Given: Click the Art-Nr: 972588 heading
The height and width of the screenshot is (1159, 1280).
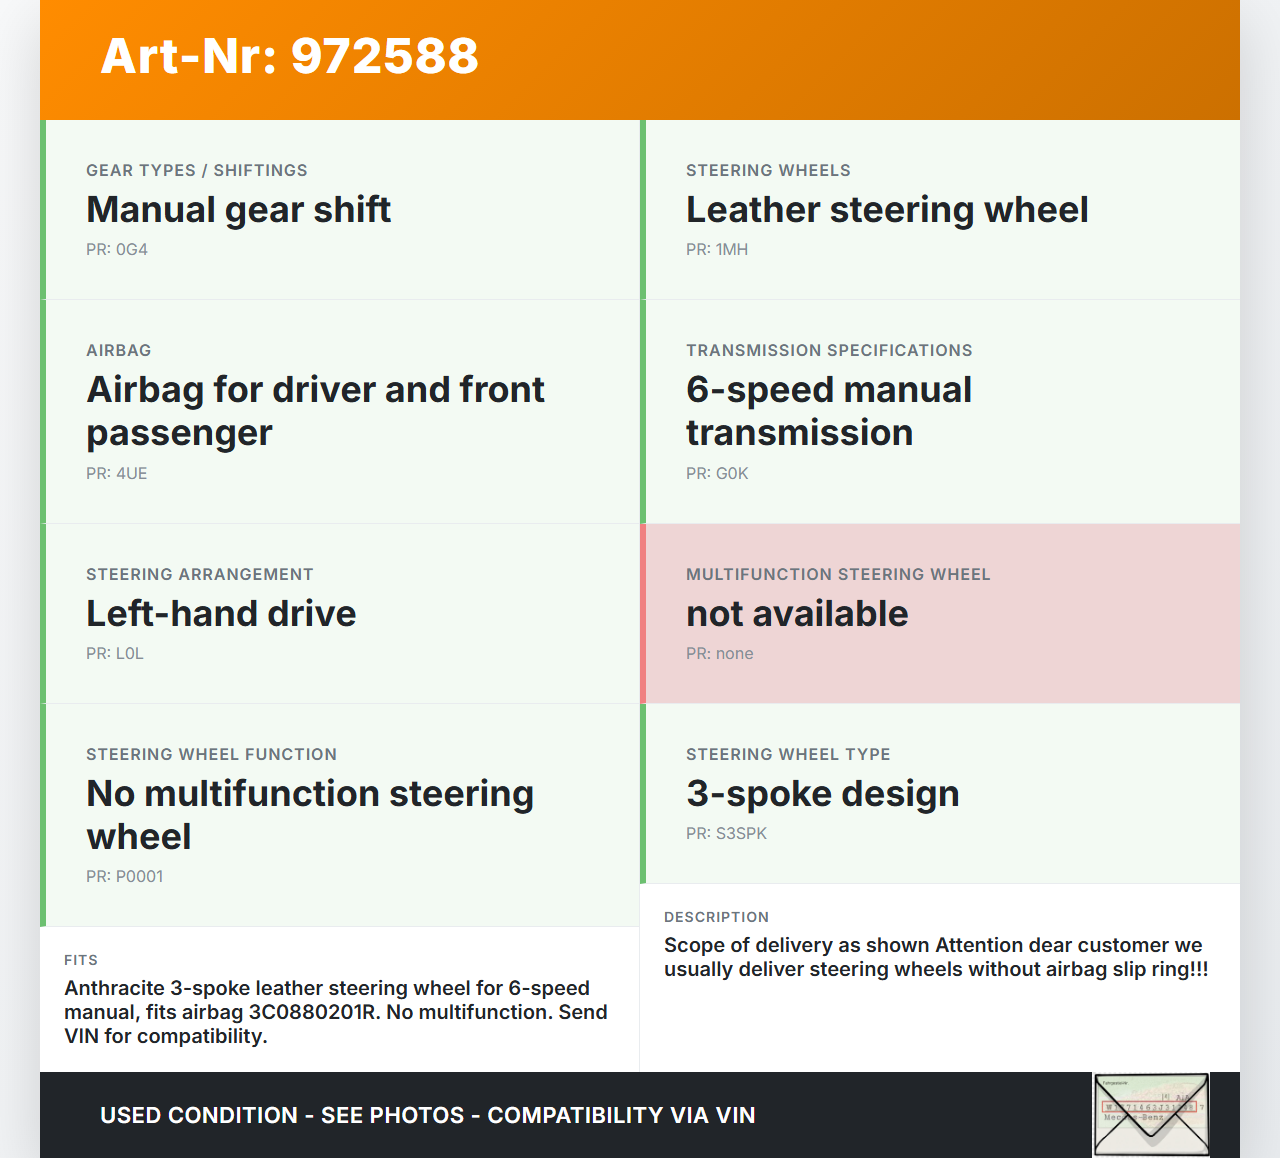Looking at the screenshot, I should (290, 56).
